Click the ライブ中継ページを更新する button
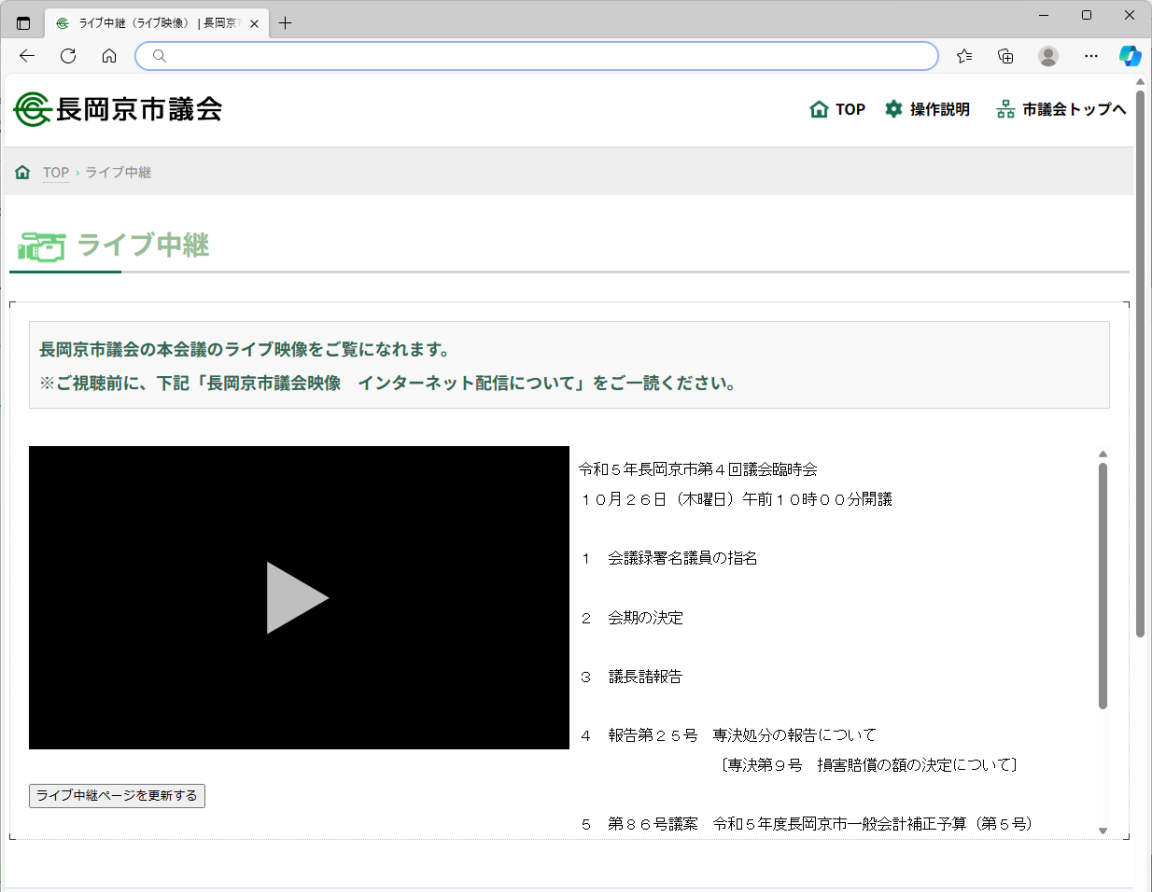1152x892 pixels. [117, 796]
